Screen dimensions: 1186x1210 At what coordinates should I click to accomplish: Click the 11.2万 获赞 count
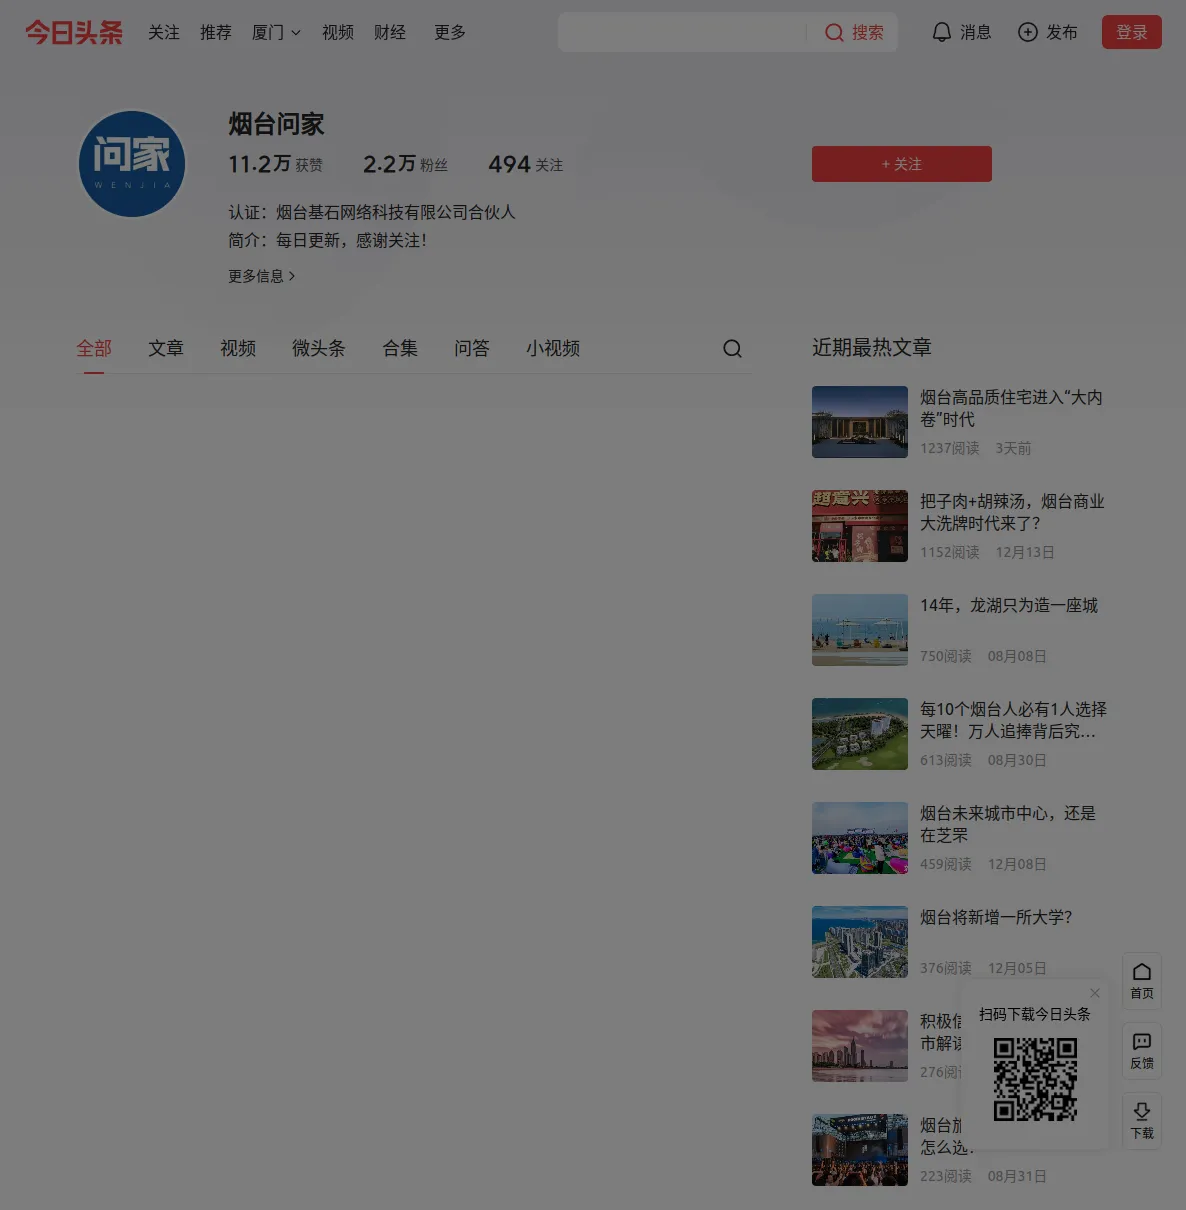(x=275, y=164)
